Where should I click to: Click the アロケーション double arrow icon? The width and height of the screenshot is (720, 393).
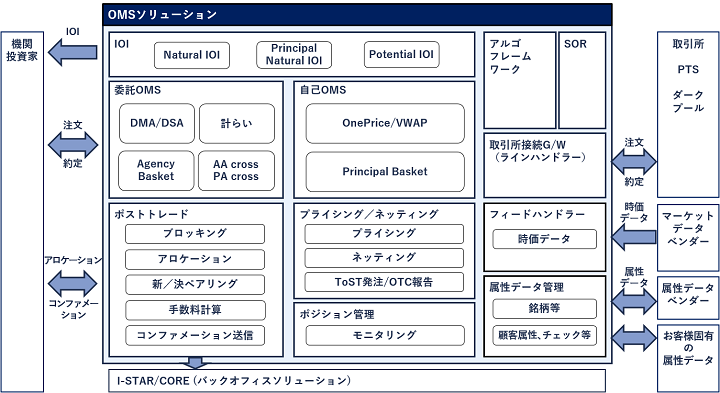coord(73,283)
